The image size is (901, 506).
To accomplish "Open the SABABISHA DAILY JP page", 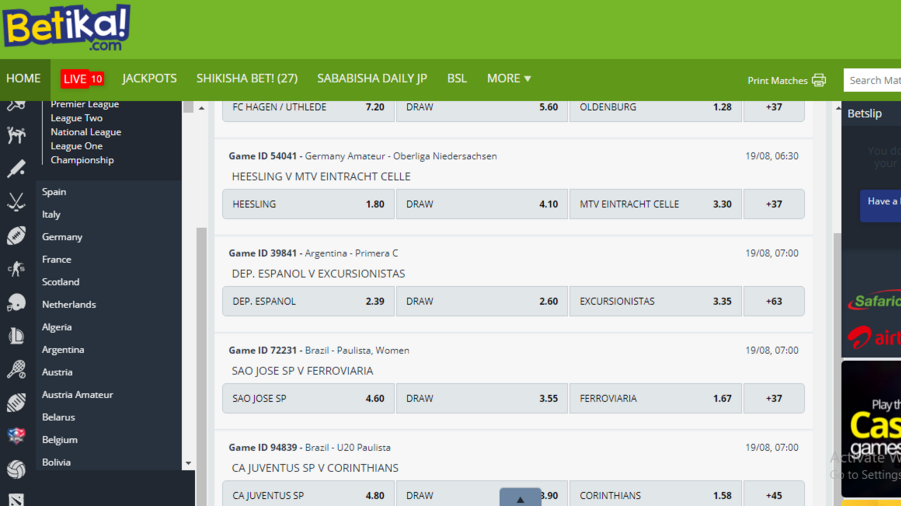I will tap(371, 78).
